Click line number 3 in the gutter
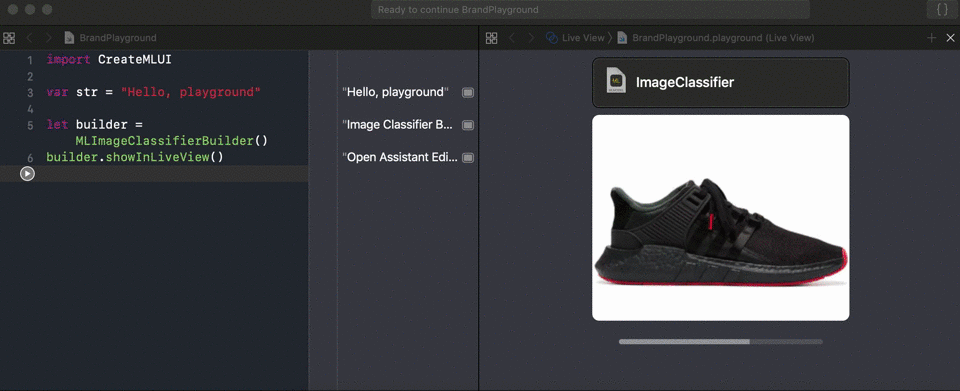The height and width of the screenshot is (391, 960). pos(30,92)
